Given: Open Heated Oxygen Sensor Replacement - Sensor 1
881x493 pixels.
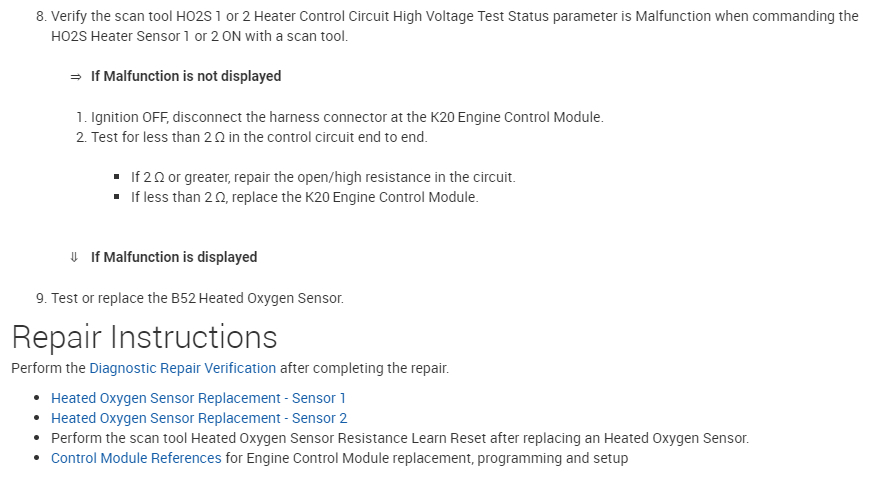Looking at the screenshot, I should pos(198,398).
